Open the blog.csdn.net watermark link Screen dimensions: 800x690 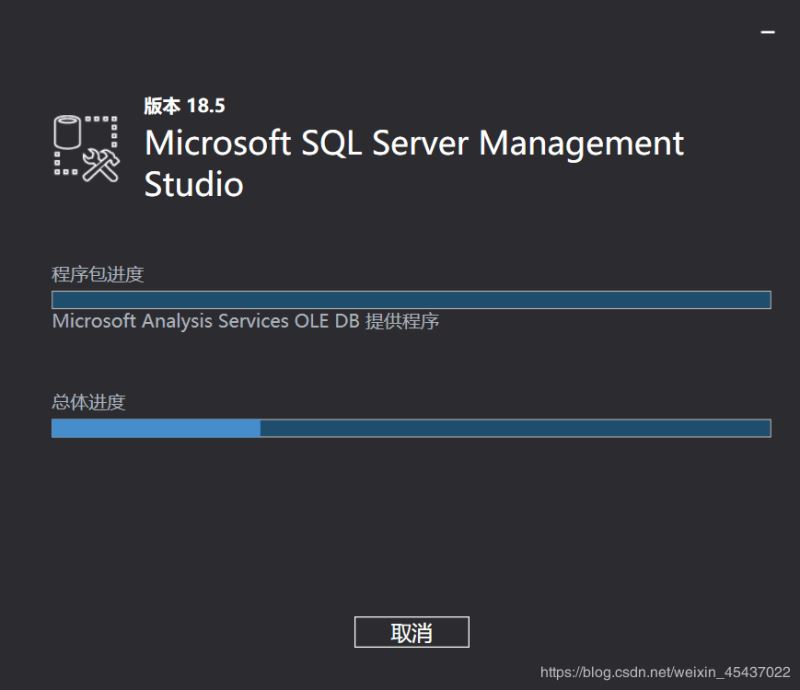[x=665, y=673]
